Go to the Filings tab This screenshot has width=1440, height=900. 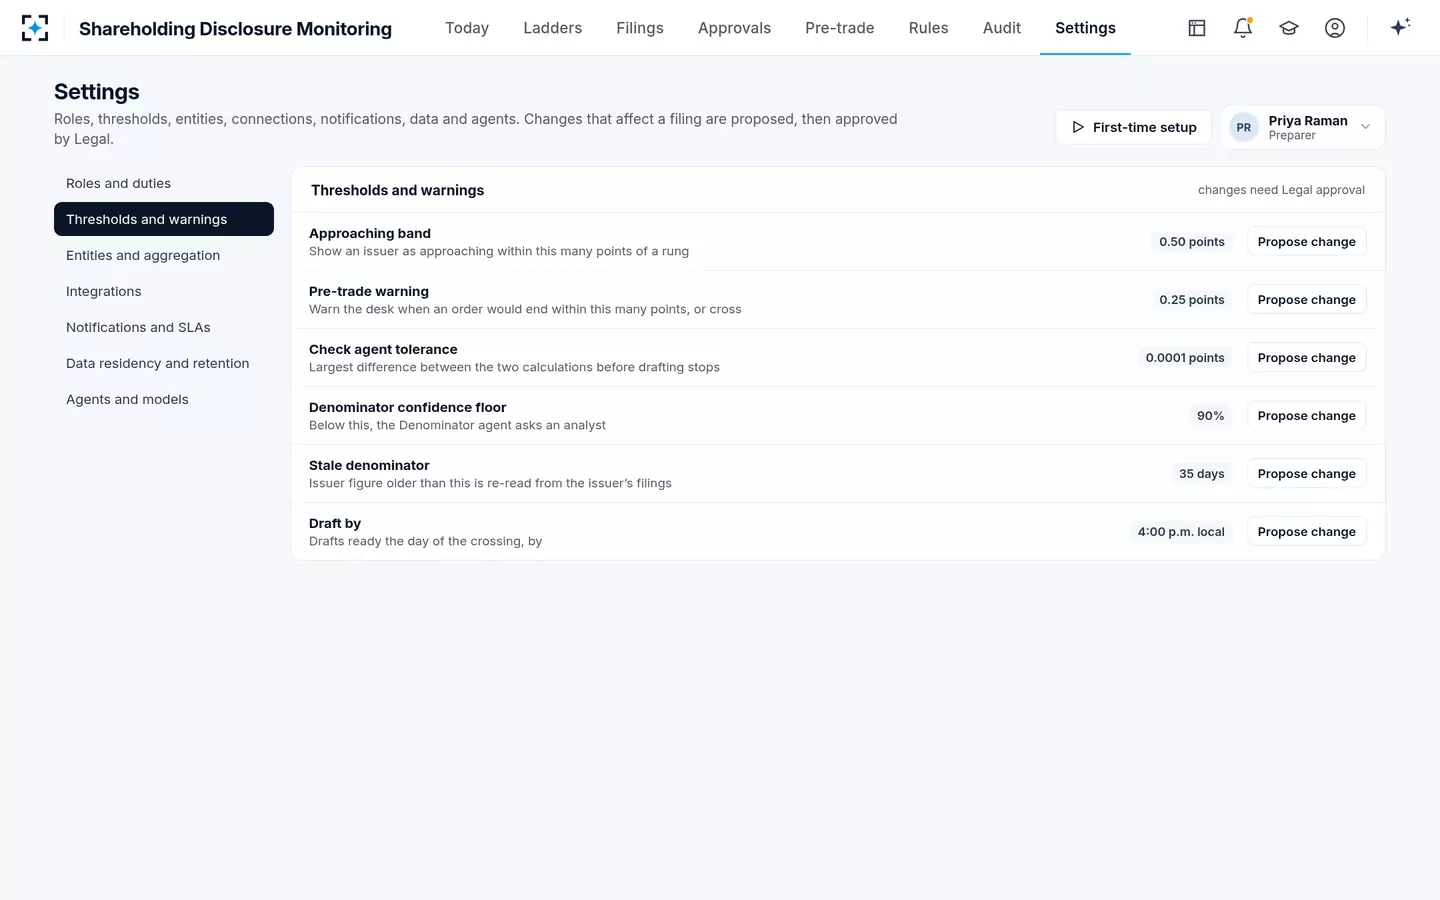pos(640,28)
